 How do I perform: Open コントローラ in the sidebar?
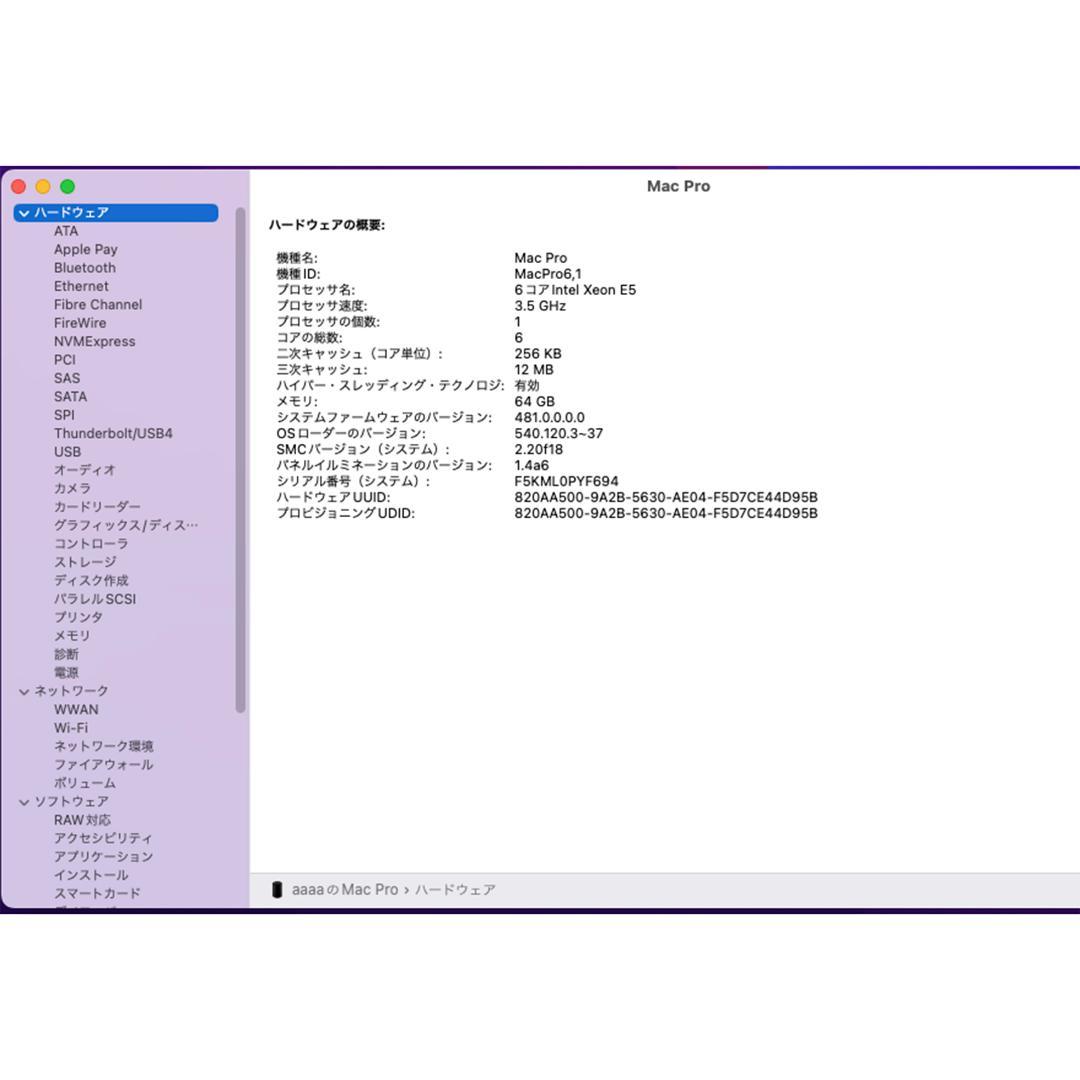(x=91, y=543)
